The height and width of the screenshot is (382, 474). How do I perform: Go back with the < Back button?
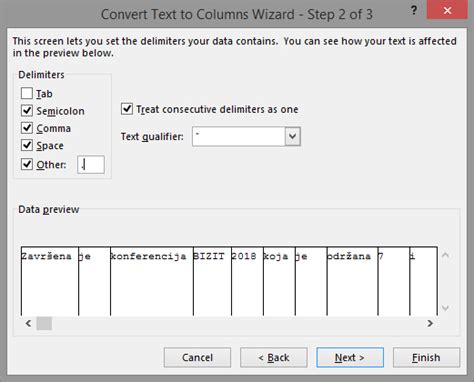pyautogui.click(x=274, y=358)
